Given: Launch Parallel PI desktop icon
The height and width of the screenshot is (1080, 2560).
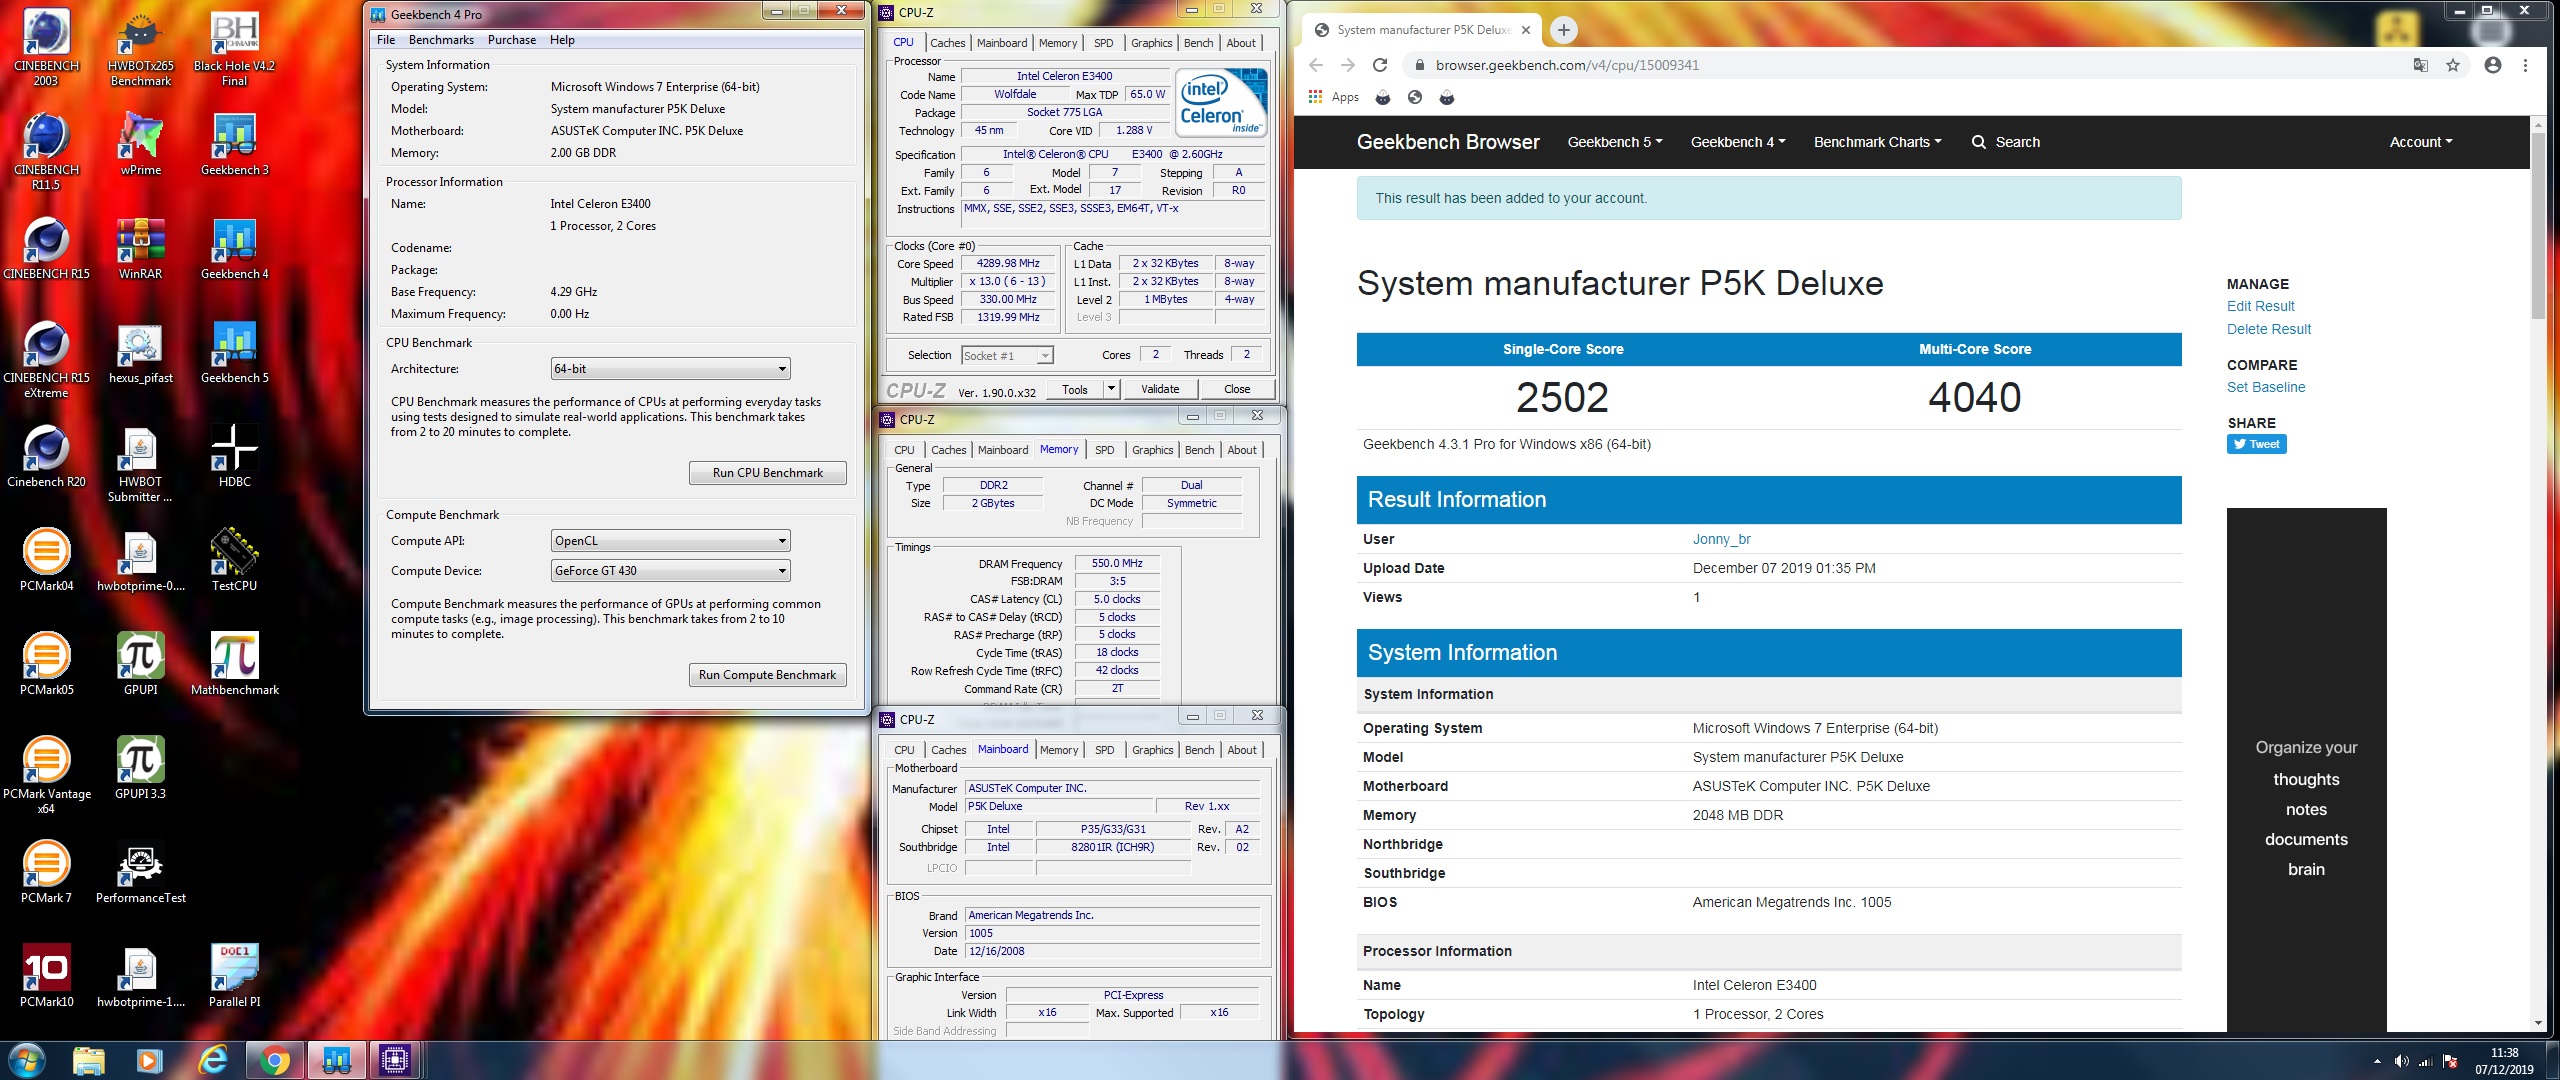Looking at the screenshot, I should coord(234,976).
